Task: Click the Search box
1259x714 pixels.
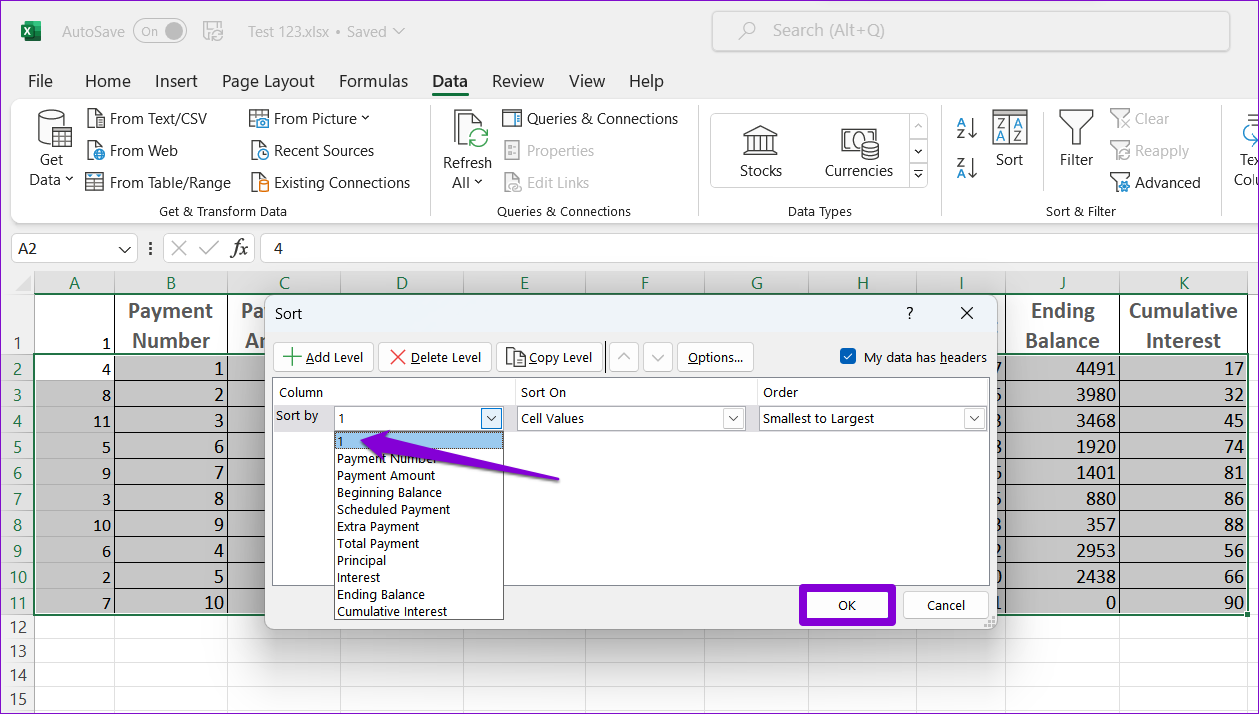Action: (970, 31)
